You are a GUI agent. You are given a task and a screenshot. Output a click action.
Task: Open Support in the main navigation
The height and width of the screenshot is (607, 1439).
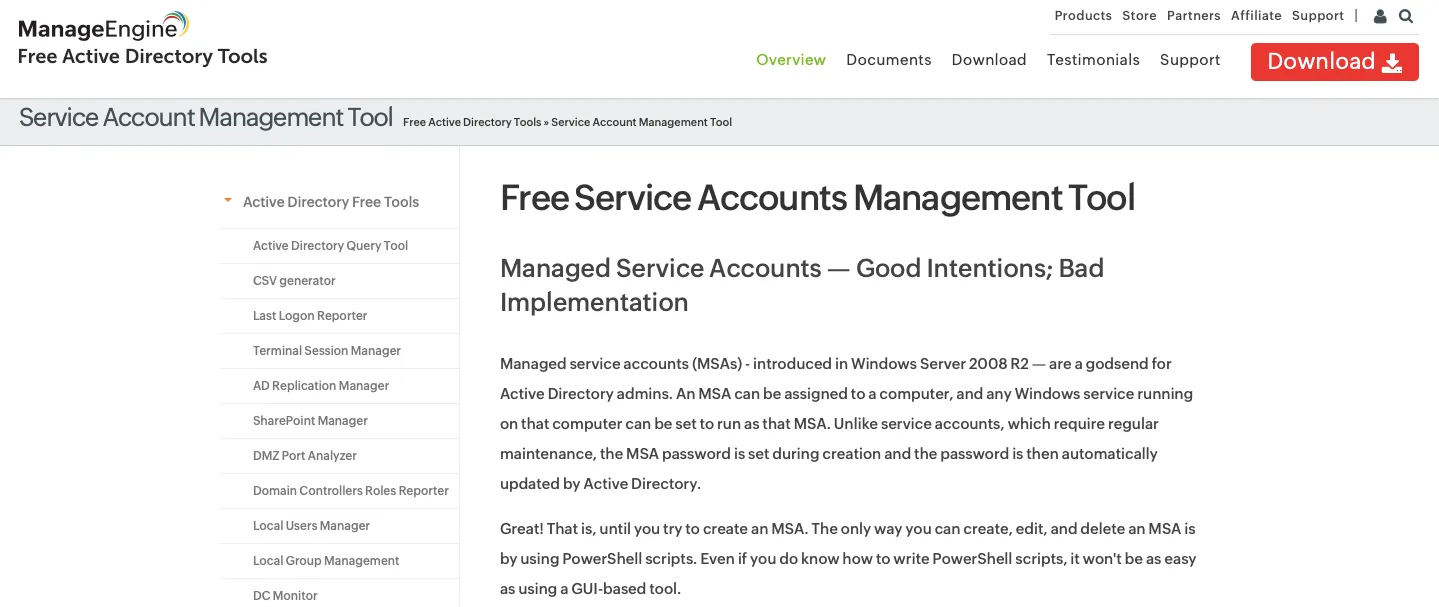1190,60
